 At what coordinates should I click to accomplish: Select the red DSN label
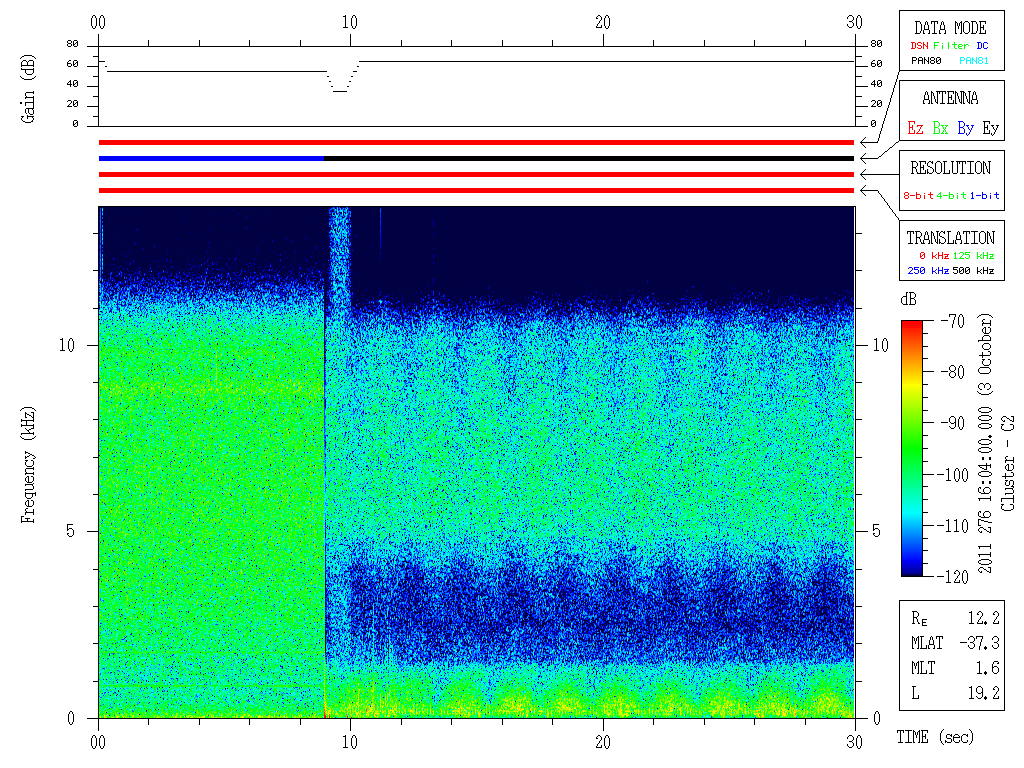920,46
